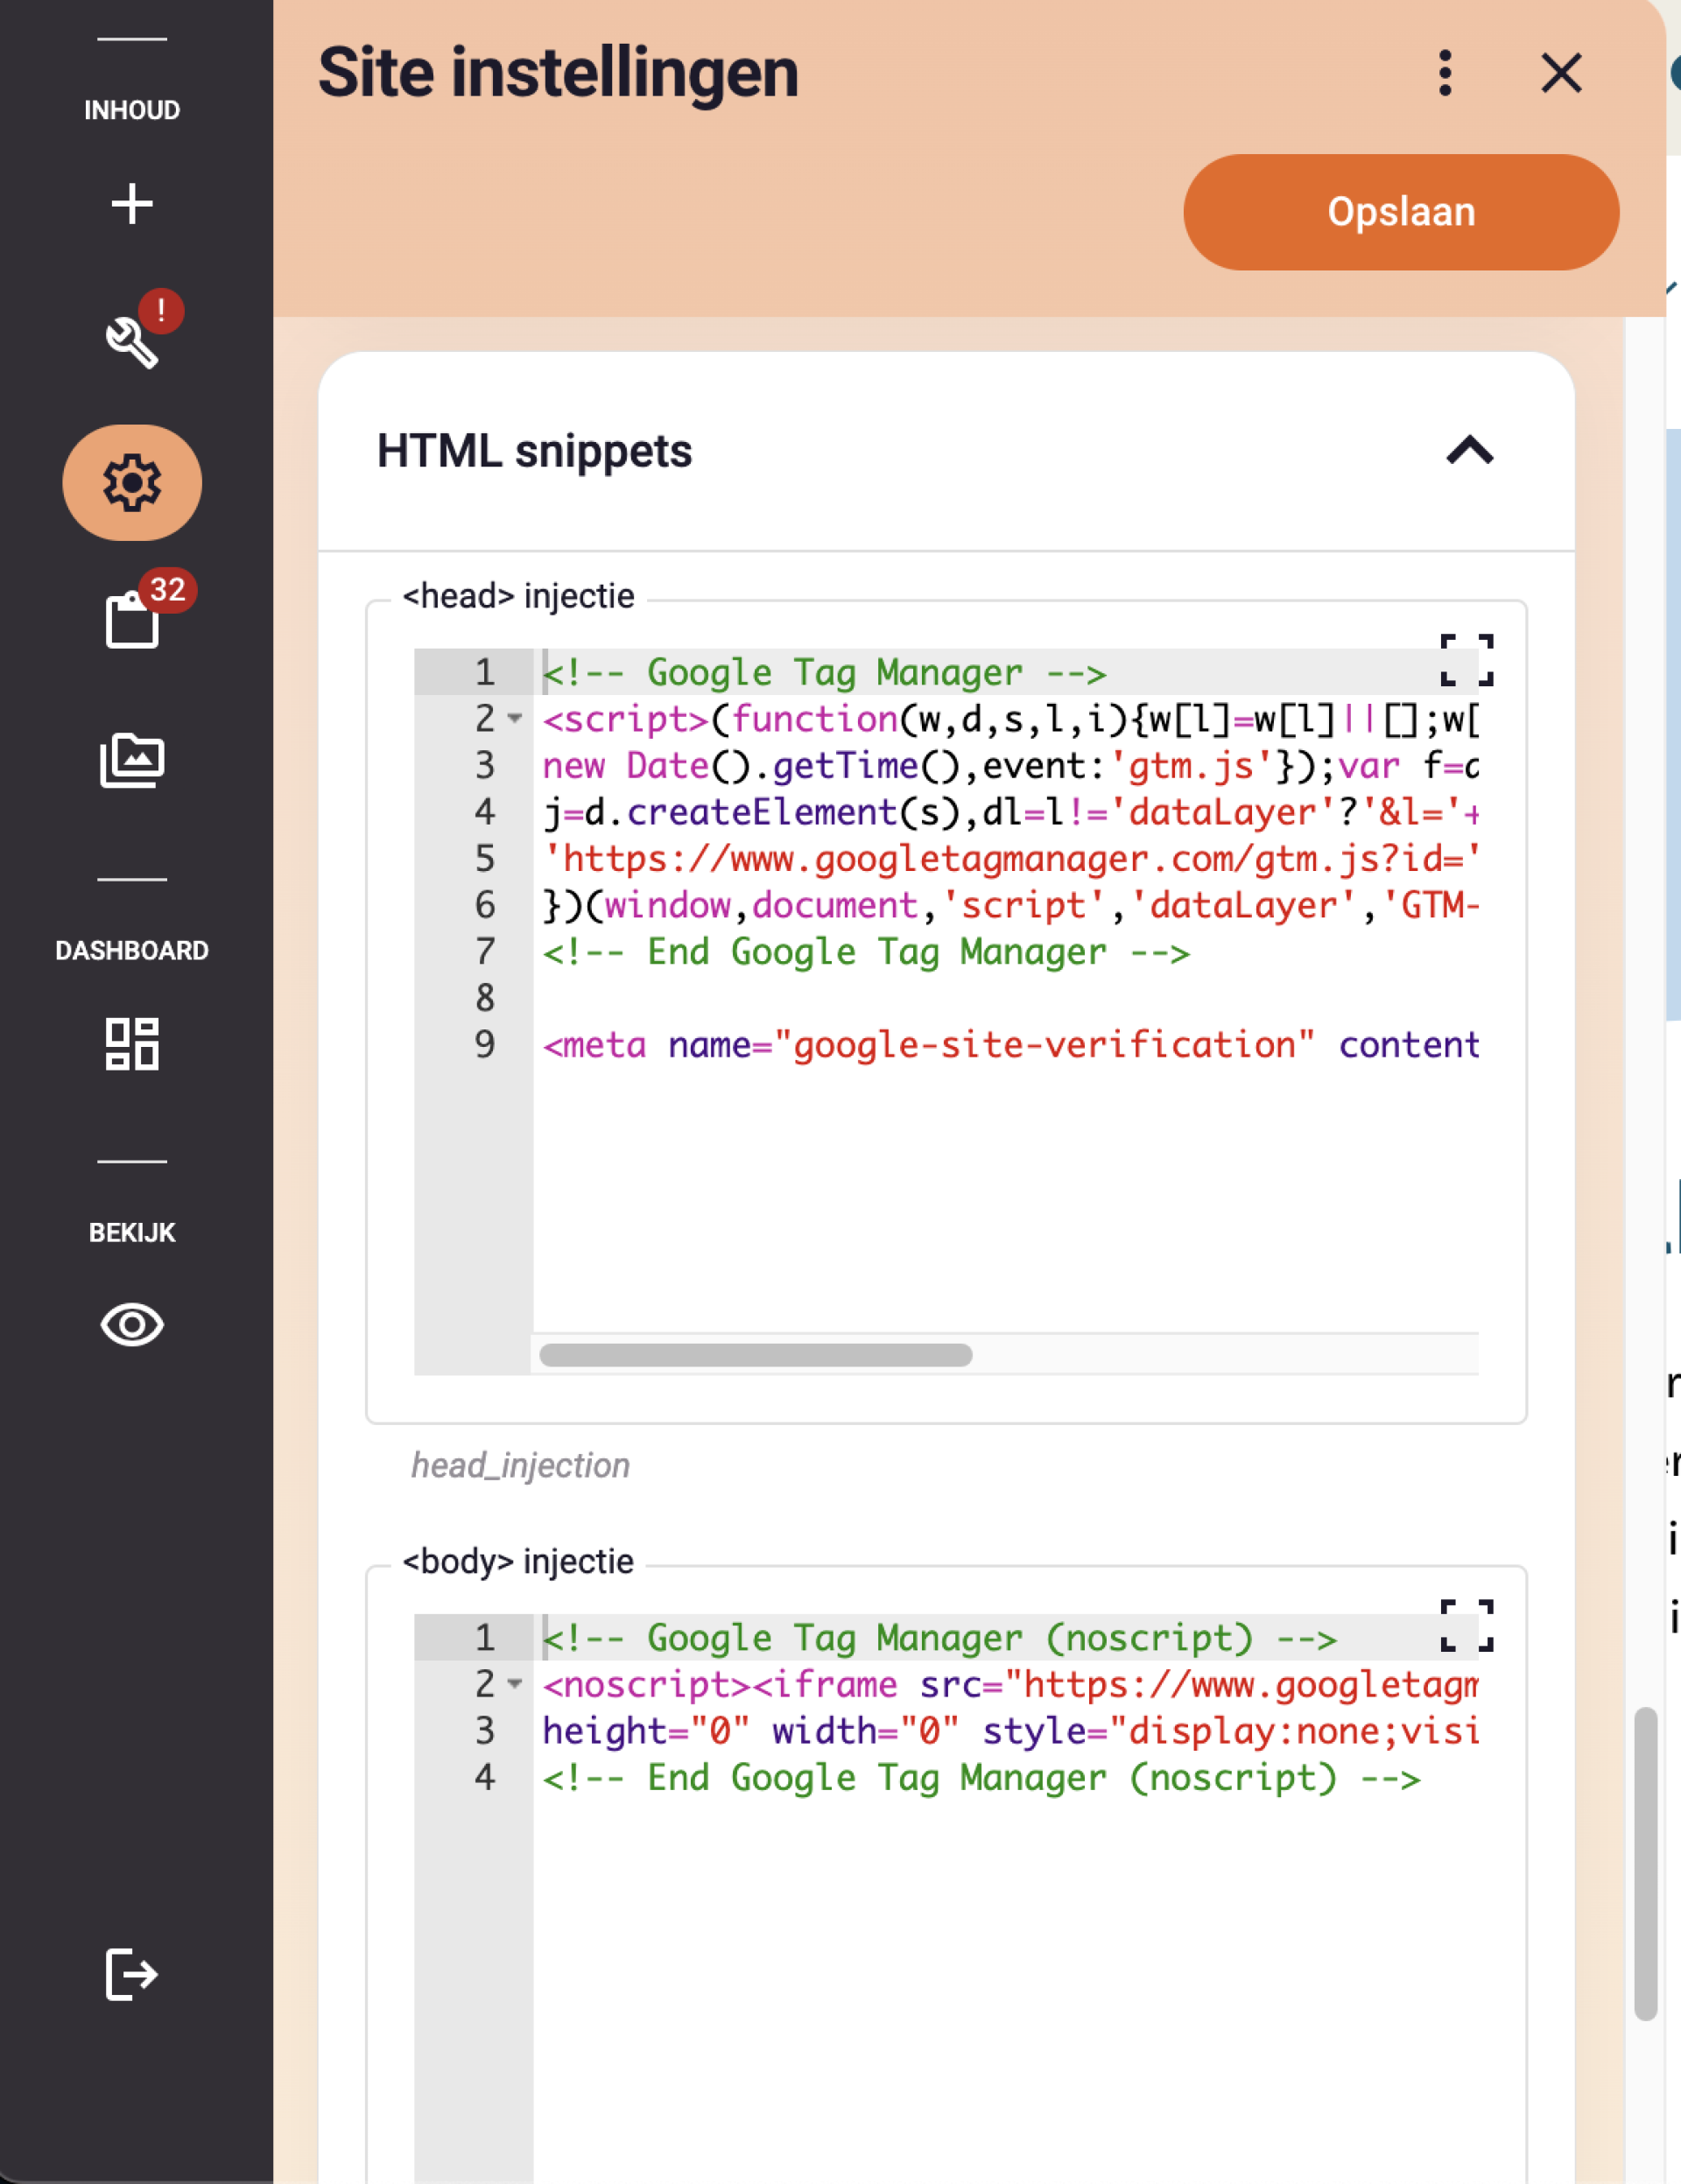Log out using the exit icon
The height and width of the screenshot is (2184, 1681).
pos(132,1974)
